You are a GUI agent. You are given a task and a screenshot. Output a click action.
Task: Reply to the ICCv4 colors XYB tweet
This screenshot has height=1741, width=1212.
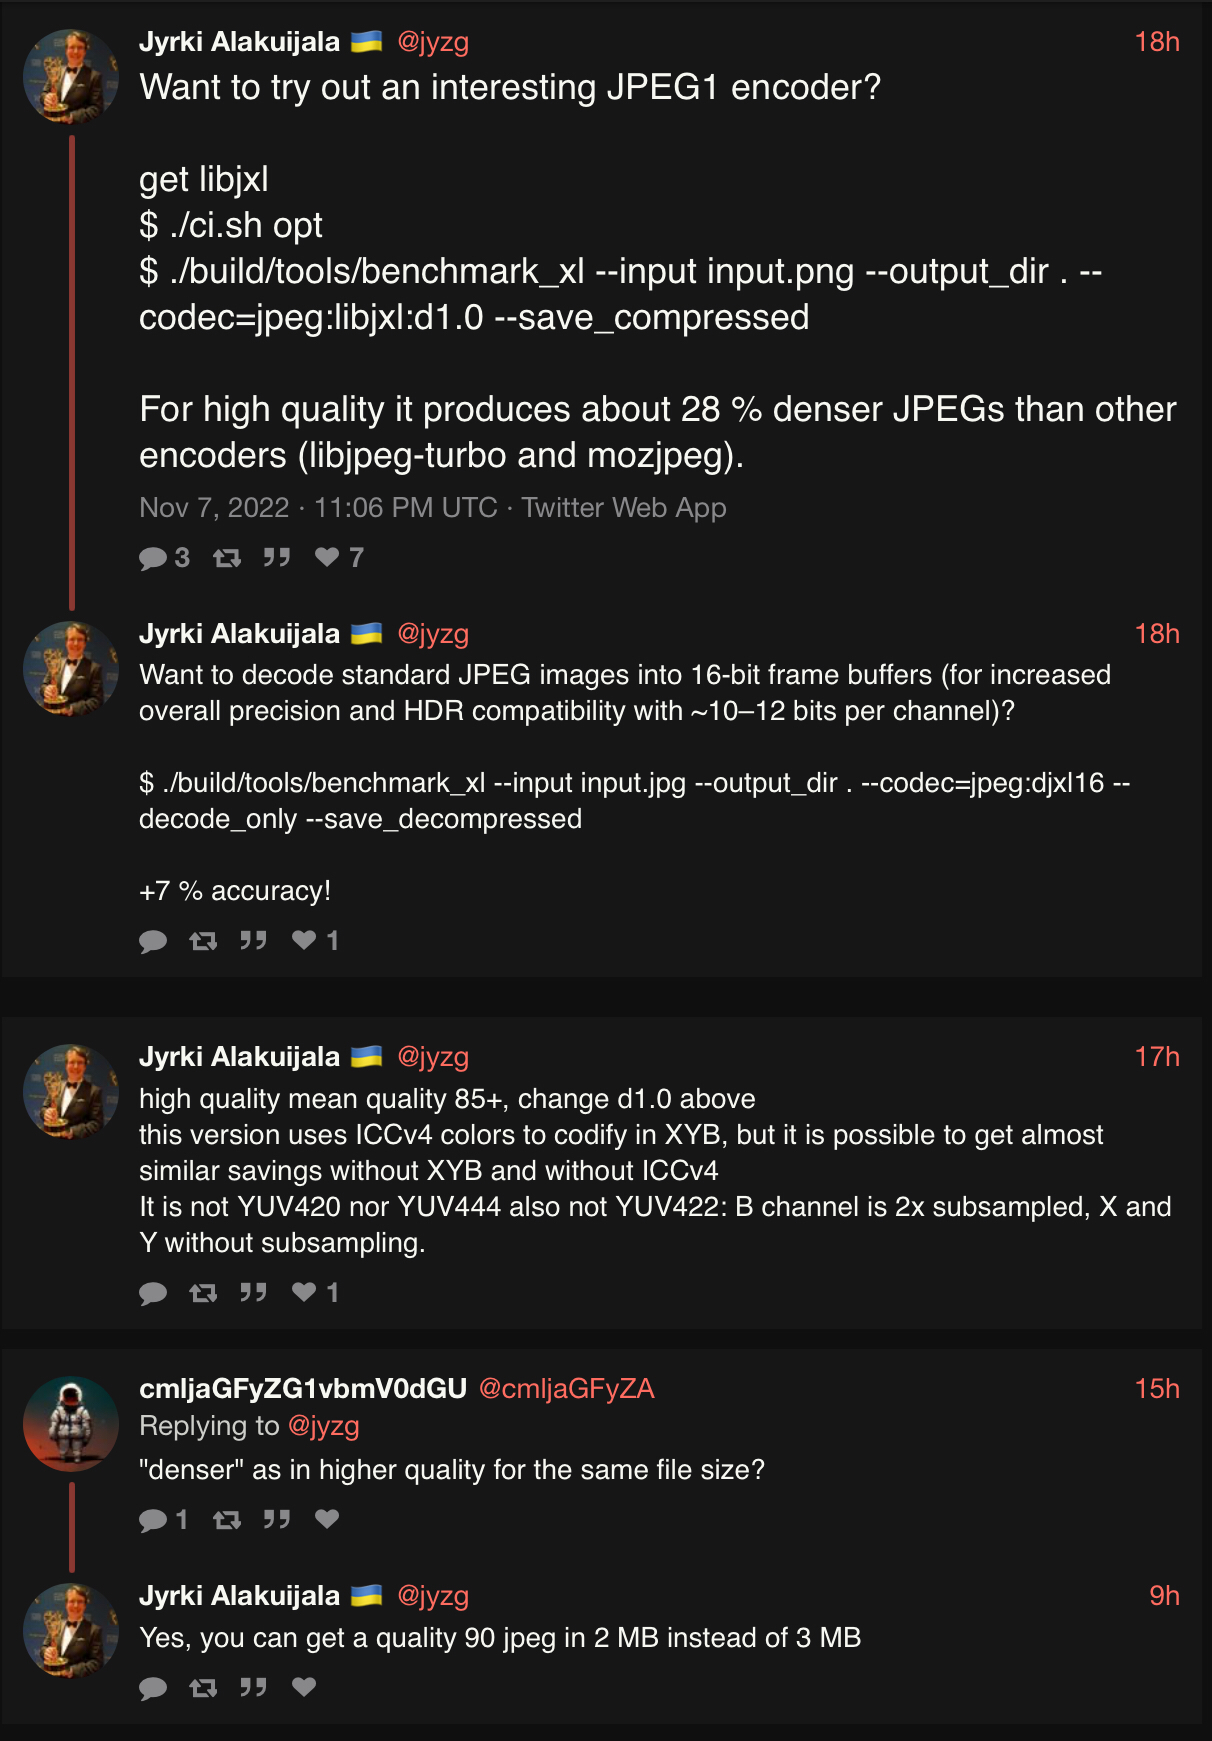point(153,1293)
